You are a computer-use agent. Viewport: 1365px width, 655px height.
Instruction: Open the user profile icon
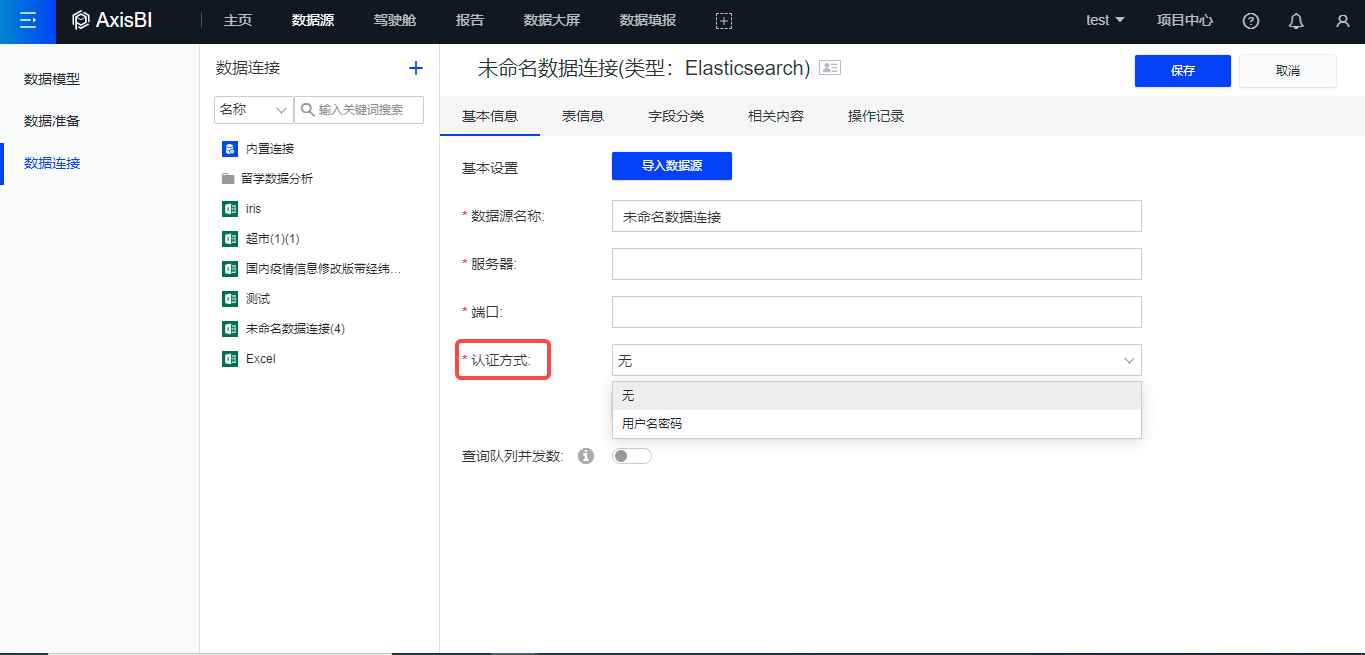tap(1342, 21)
